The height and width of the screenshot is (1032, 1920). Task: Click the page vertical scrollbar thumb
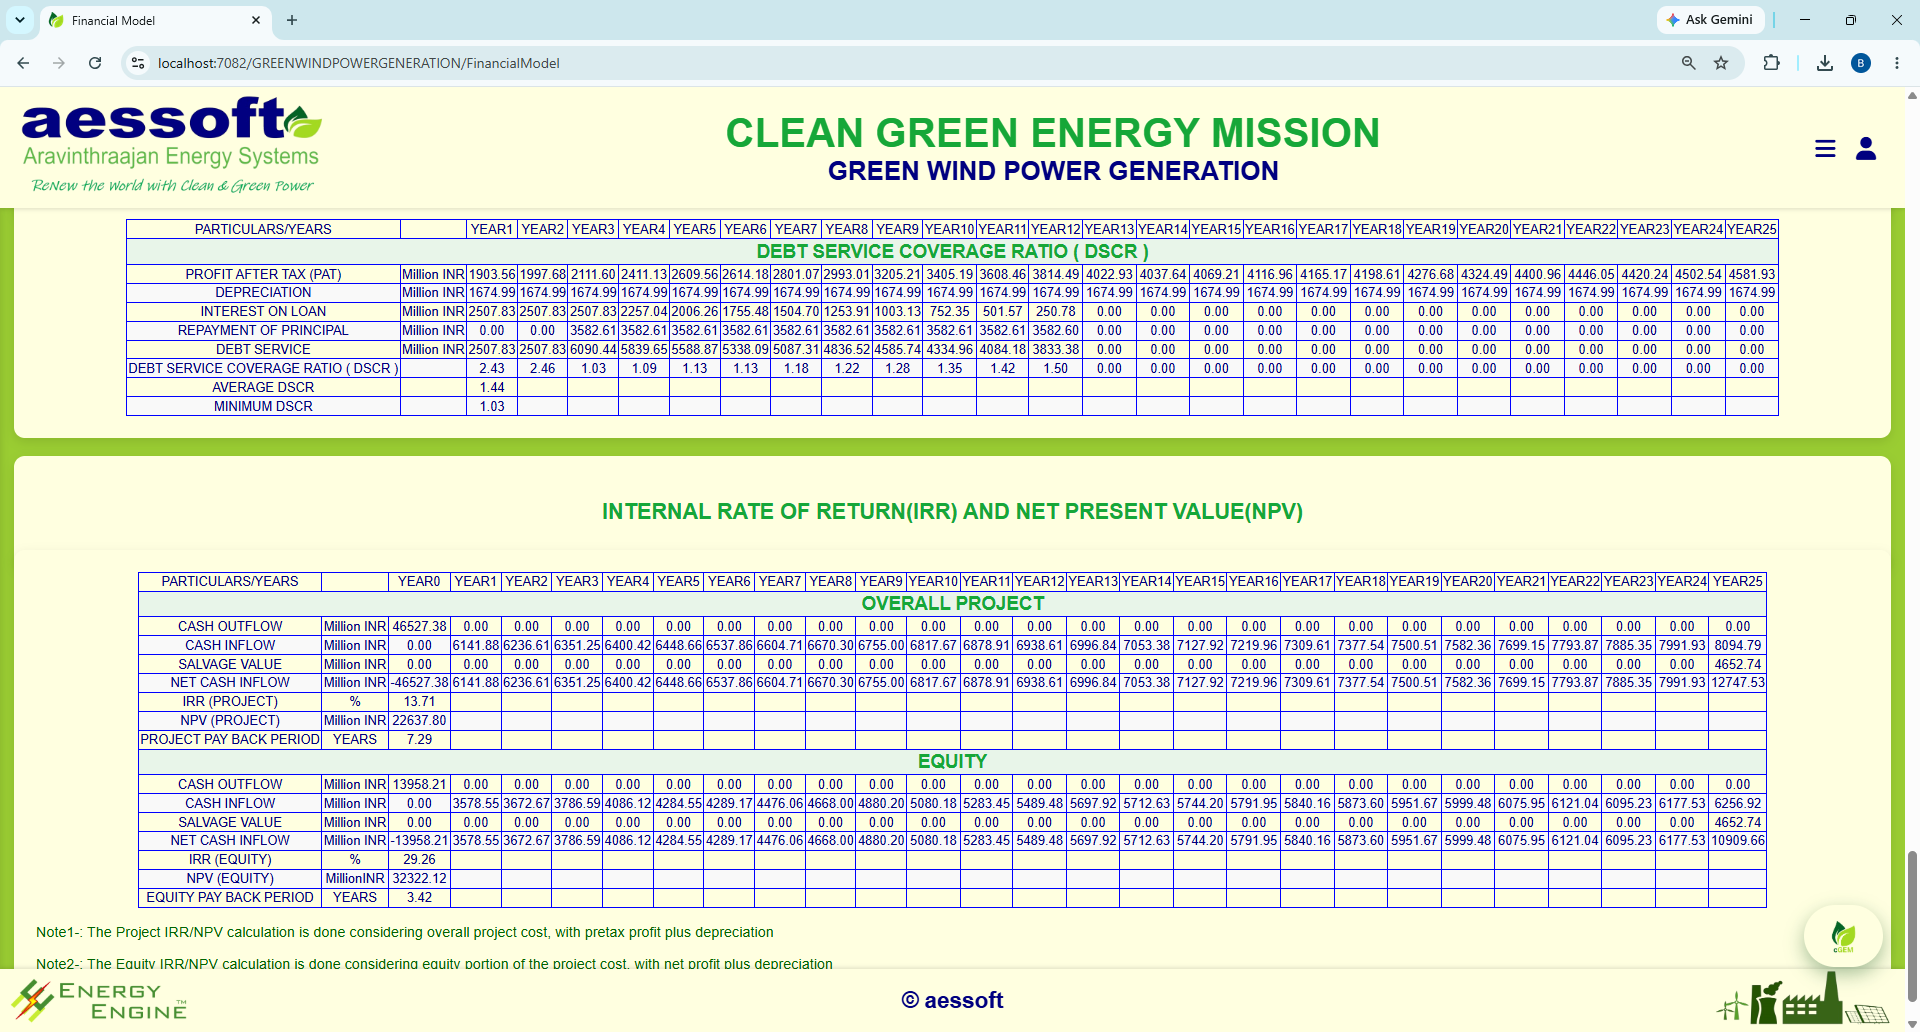[1912, 925]
